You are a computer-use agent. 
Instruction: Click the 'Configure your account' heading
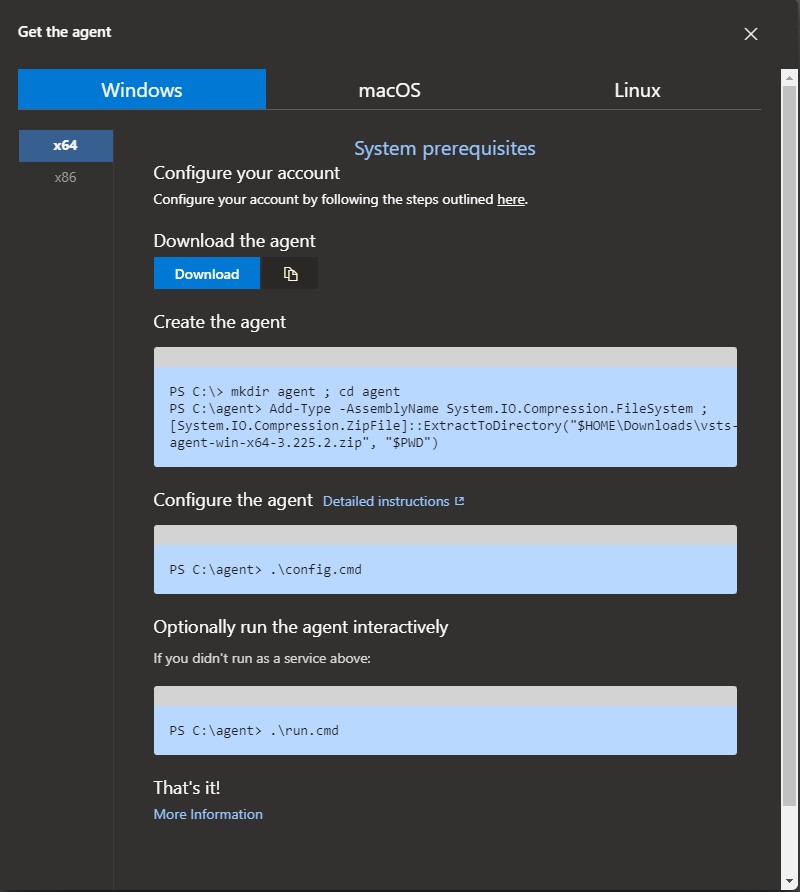(x=246, y=173)
